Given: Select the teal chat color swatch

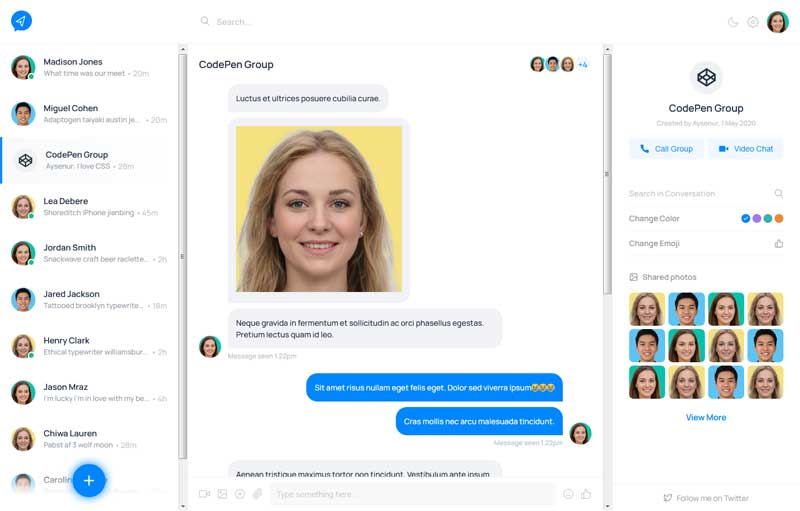Looking at the screenshot, I should click(768, 218).
